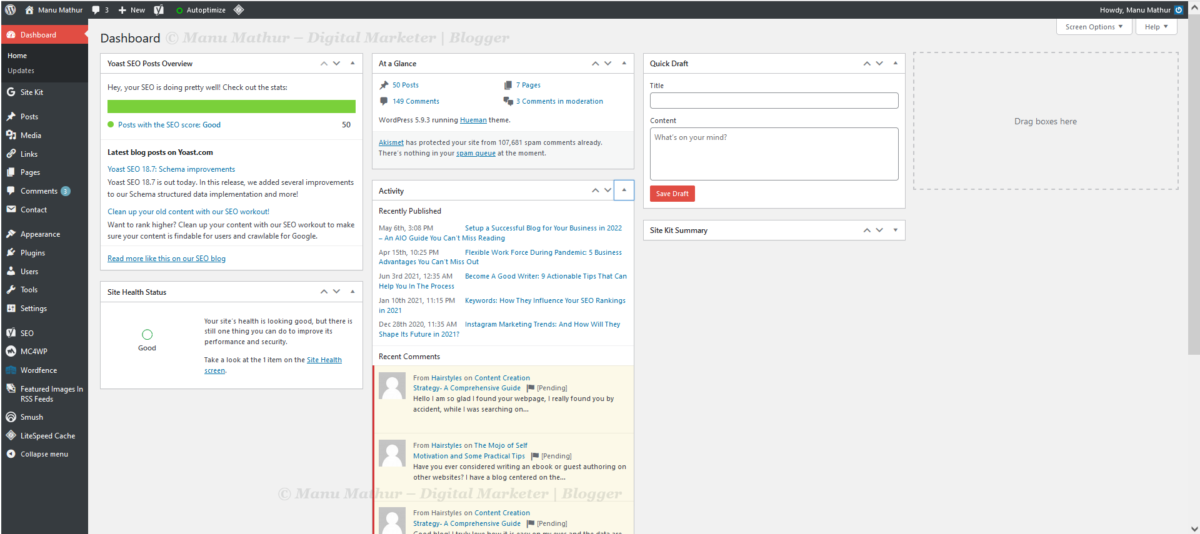The image size is (1200, 534).
Task: Open the spam queue link
Action: pyautogui.click(x=475, y=154)
